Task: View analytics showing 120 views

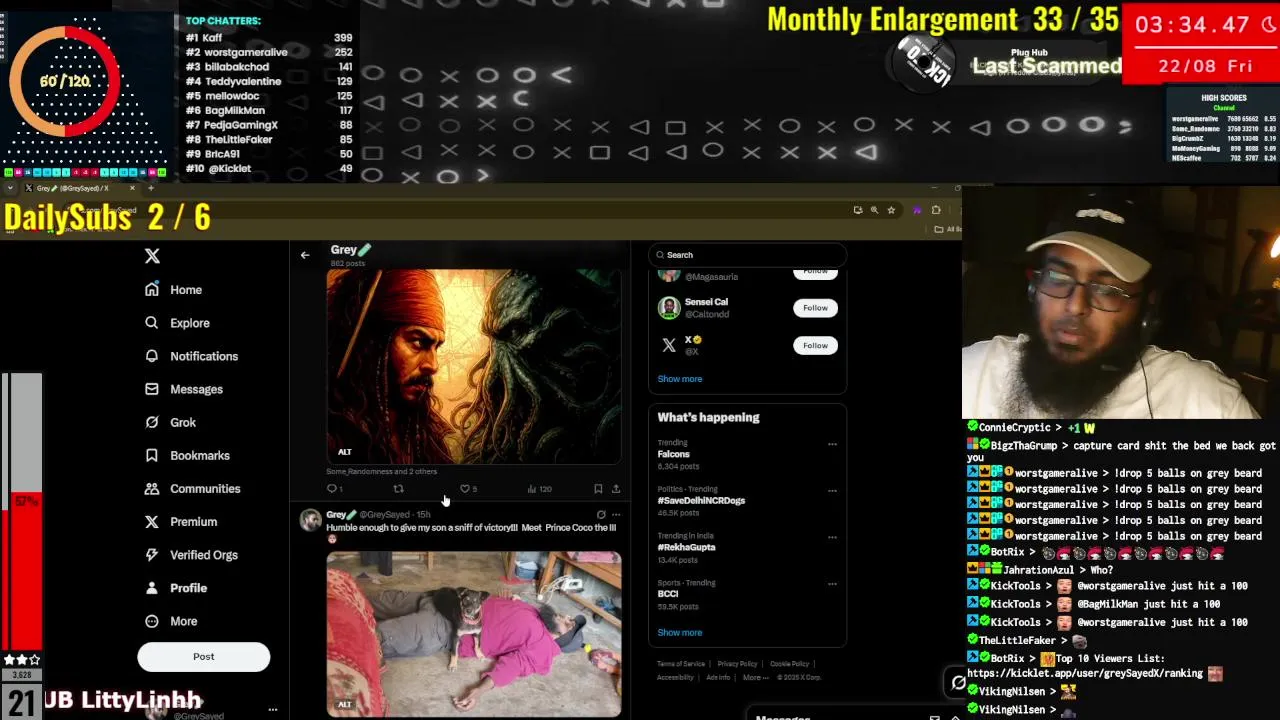Action: pyautogui.click(x=539, y=489)
